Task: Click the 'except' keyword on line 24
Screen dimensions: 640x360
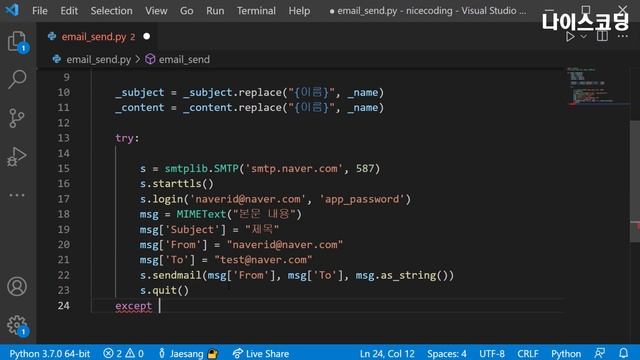Action: click(x=133, y=306)
